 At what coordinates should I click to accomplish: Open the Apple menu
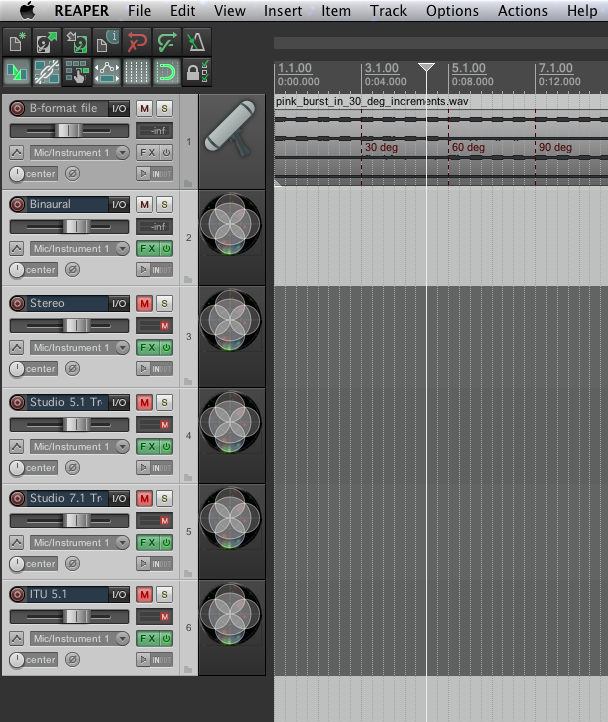[28, 10]
